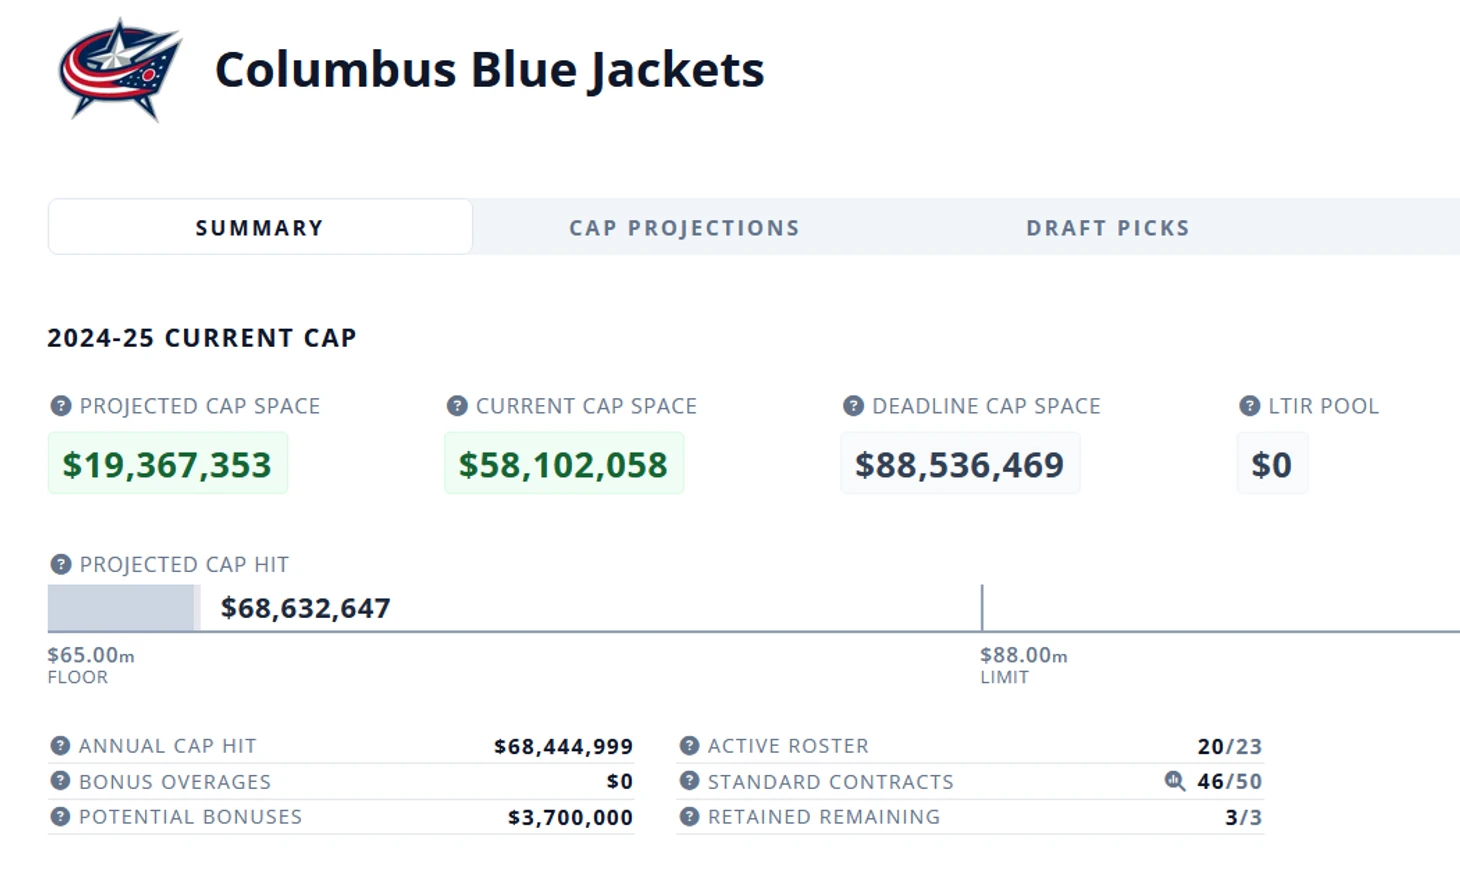The width and height of the screenshot is (1460, 891).
Task: Open the magnifier icon next to 46/50
Action: [x=1175, y=781]
